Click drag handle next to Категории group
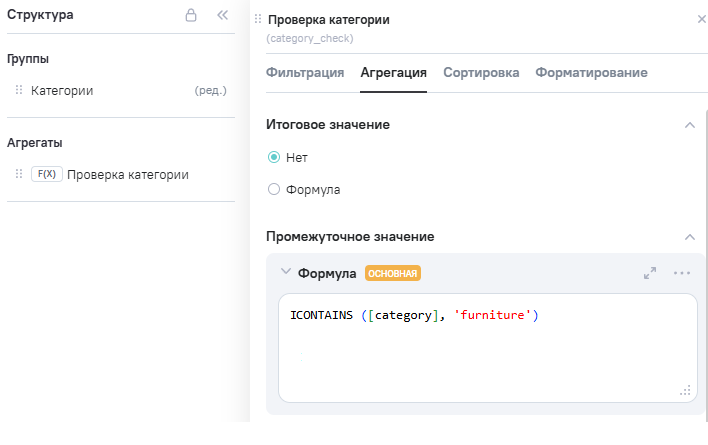708x445 pixels. pos(19,90)
